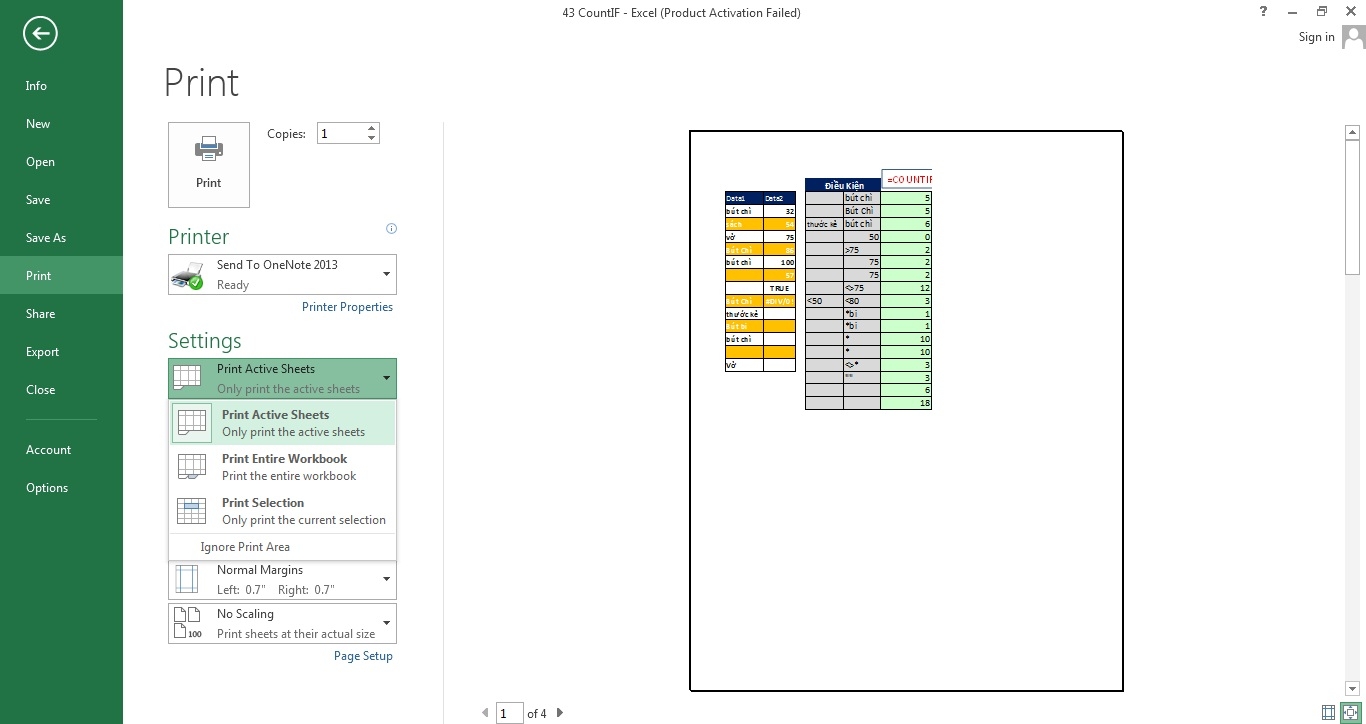Go to previous page in preview
Image resolution: width=1366 pixels, height=724 pixels.
pyautogui.click(x=486, y=713)
